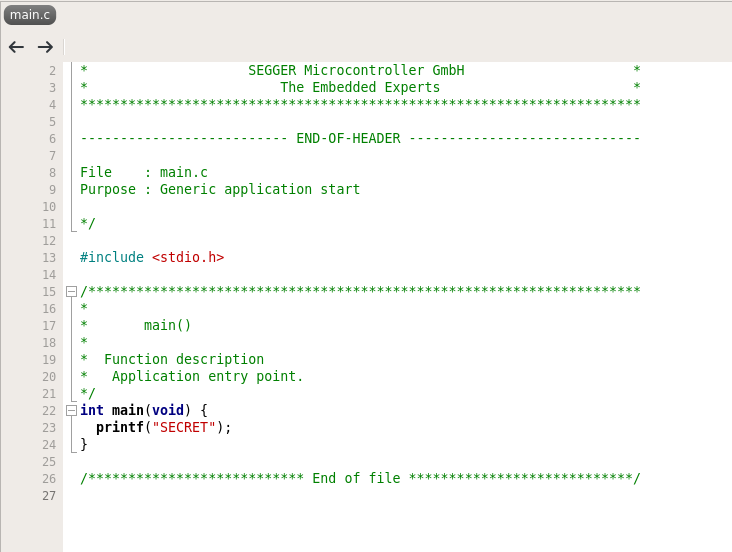Click line number 27 in the gutter

point(51,495)
